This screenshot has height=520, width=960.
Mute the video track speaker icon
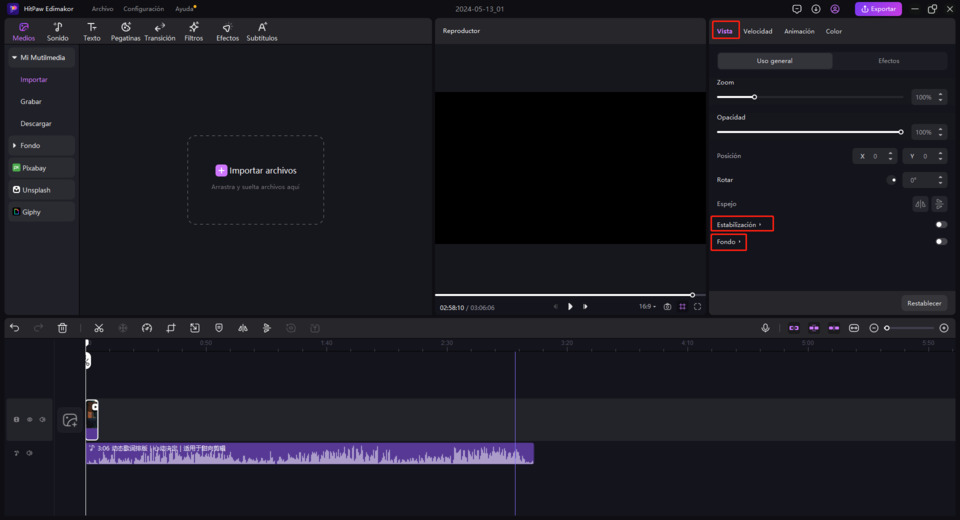[x=42, y=420]
